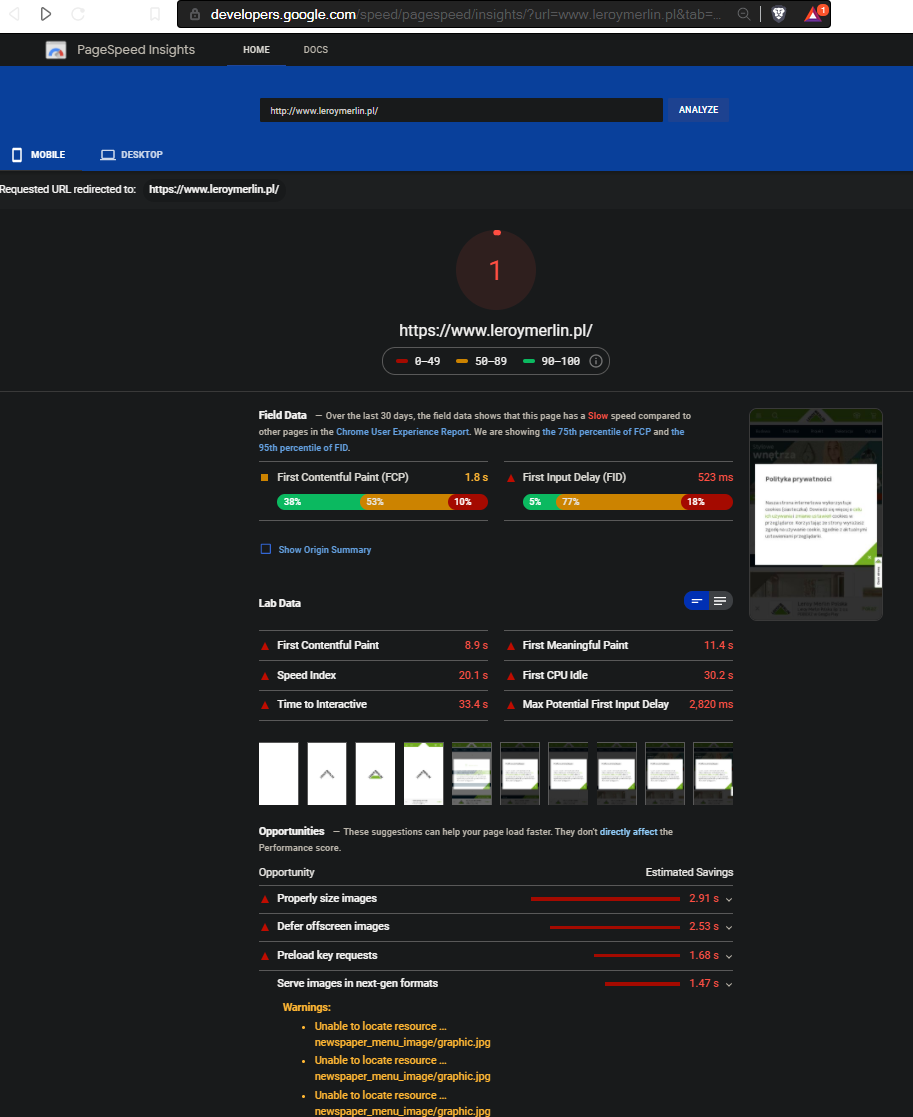Switch Lab Data to compact view
The height and width of the screenshot is (1117, 913).
click(x=696, y=601)
